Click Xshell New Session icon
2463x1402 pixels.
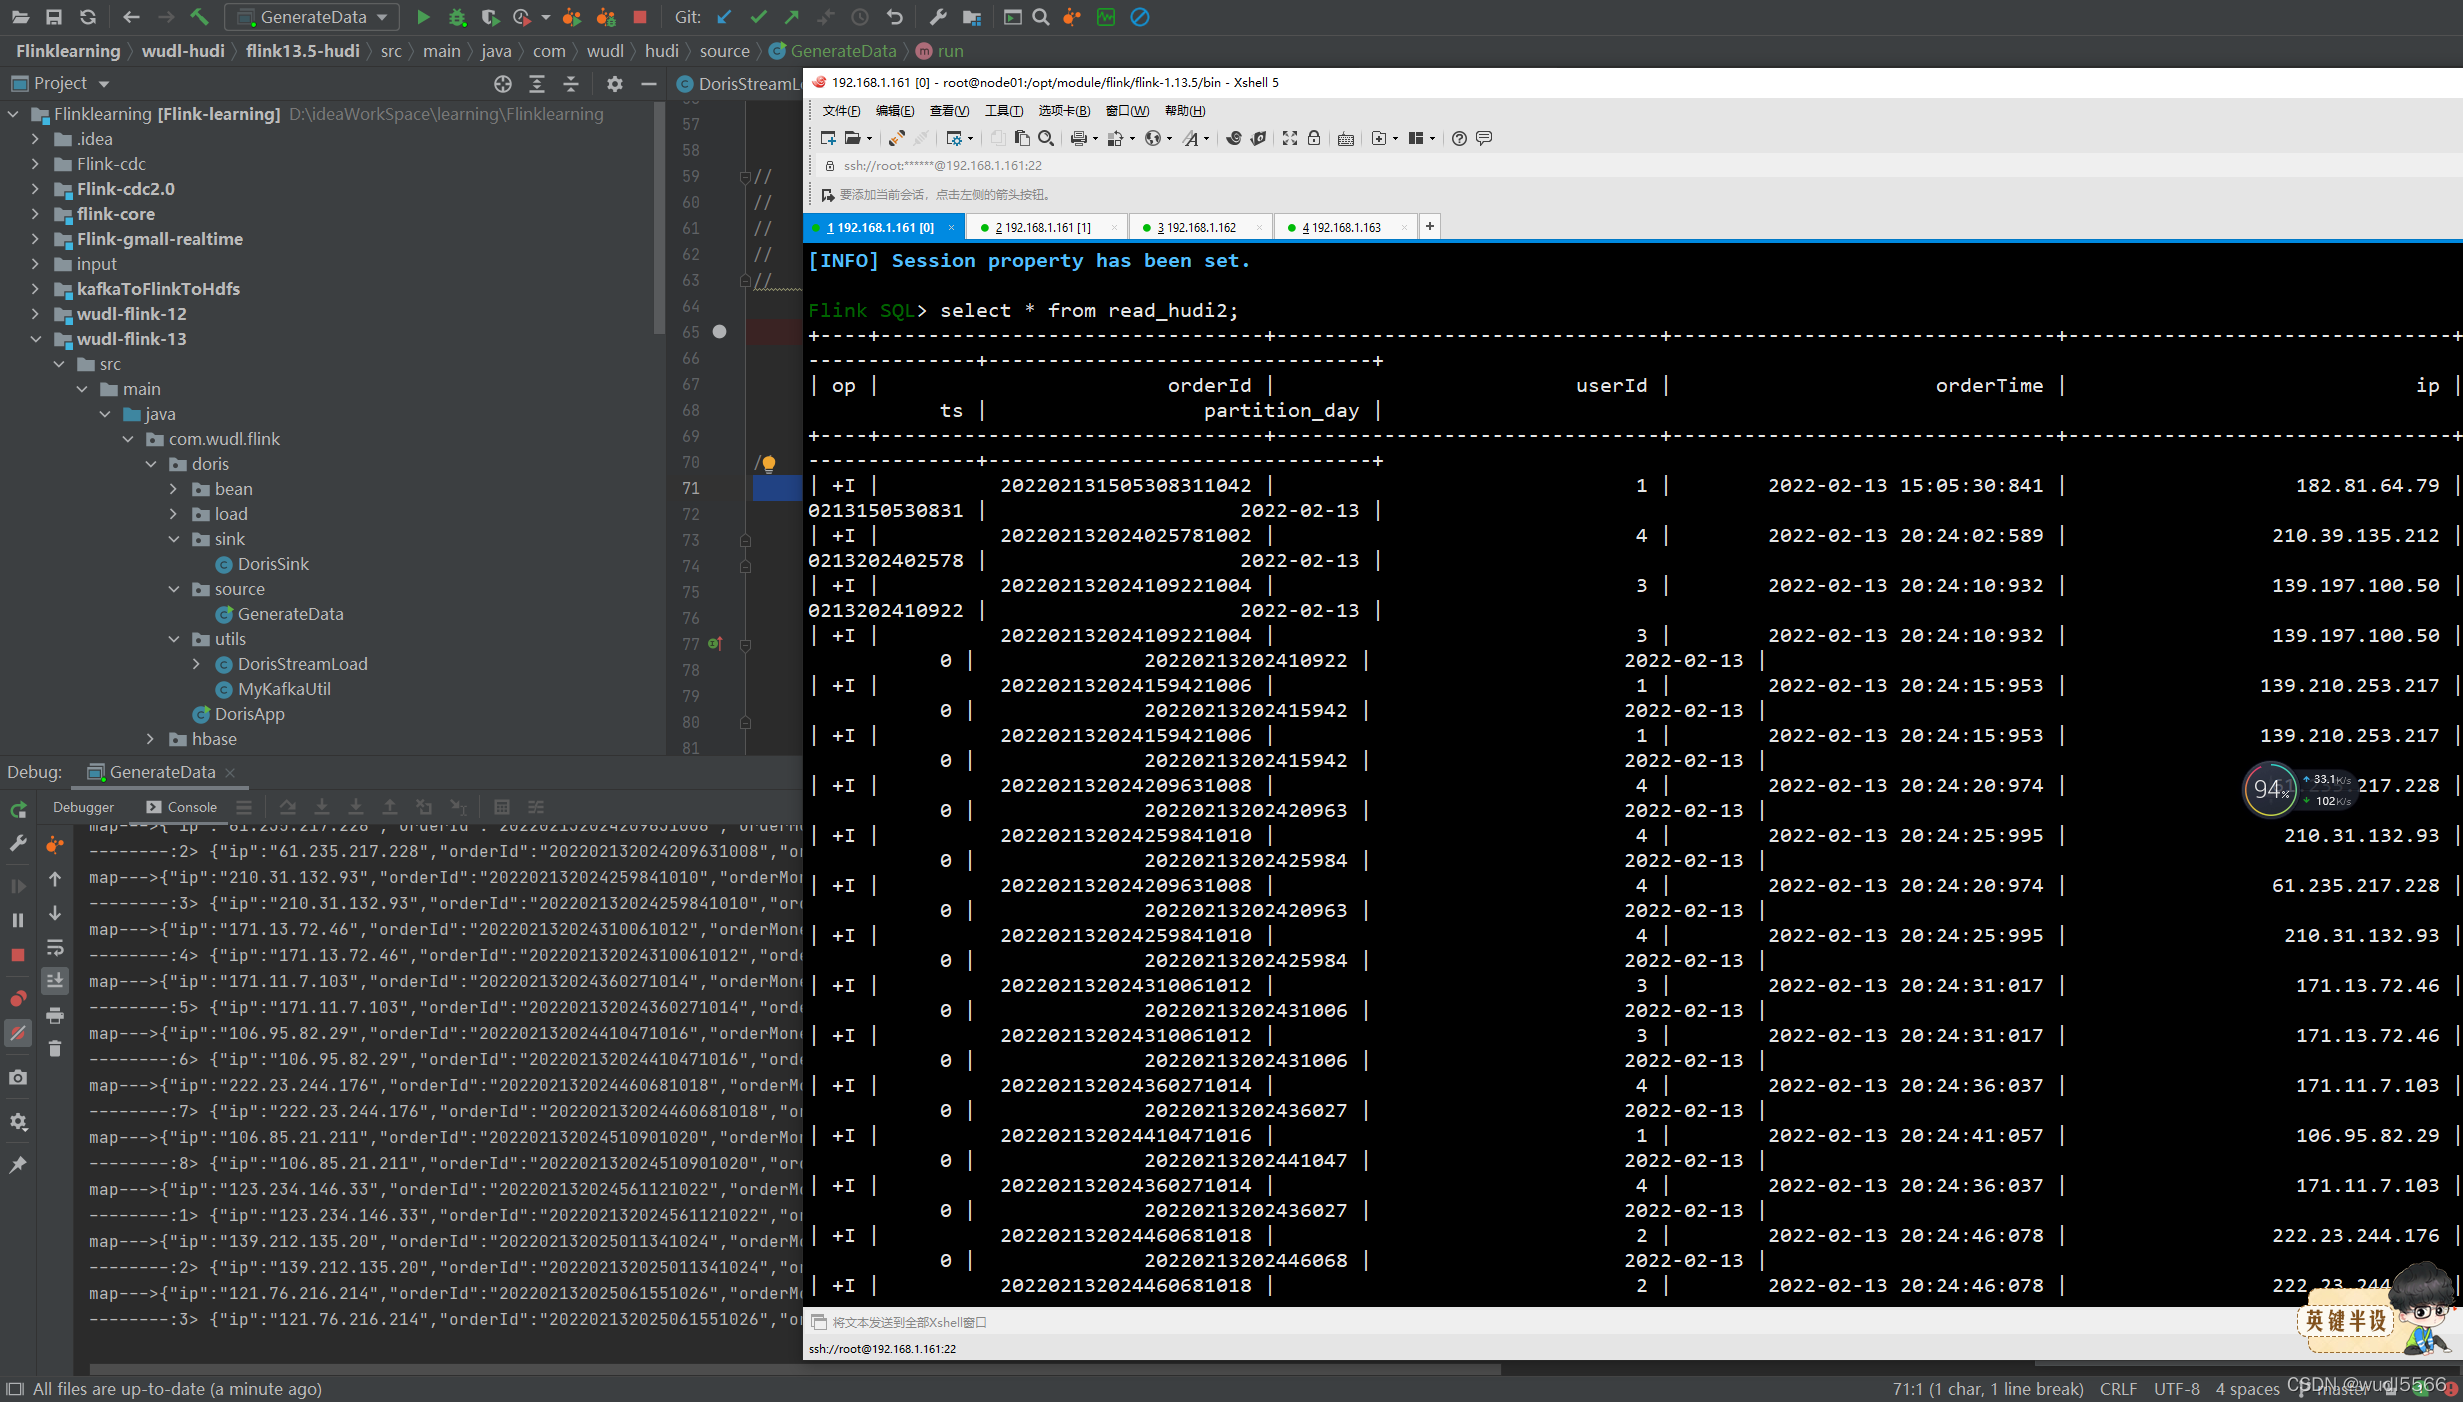click(x=828, y=138)
